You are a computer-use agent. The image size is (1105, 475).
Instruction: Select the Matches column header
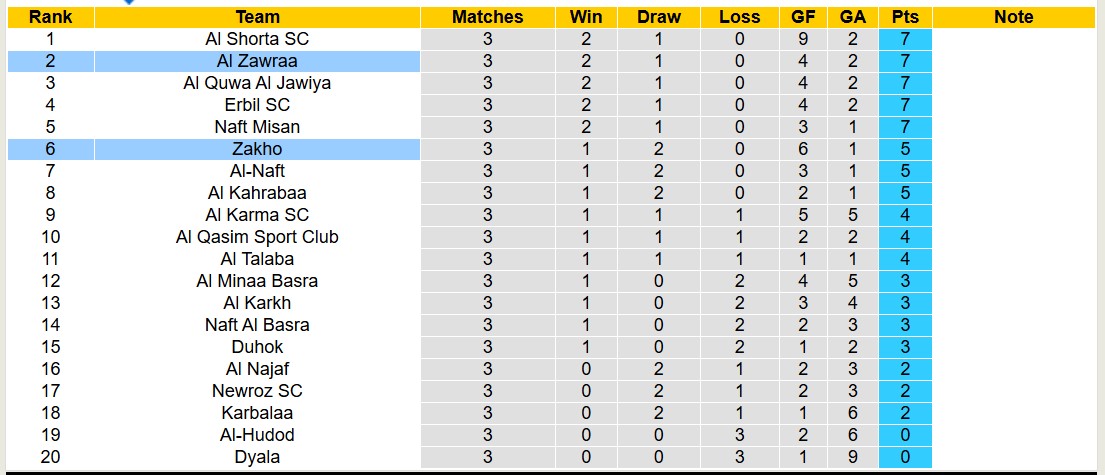click(x=487, y=17)
